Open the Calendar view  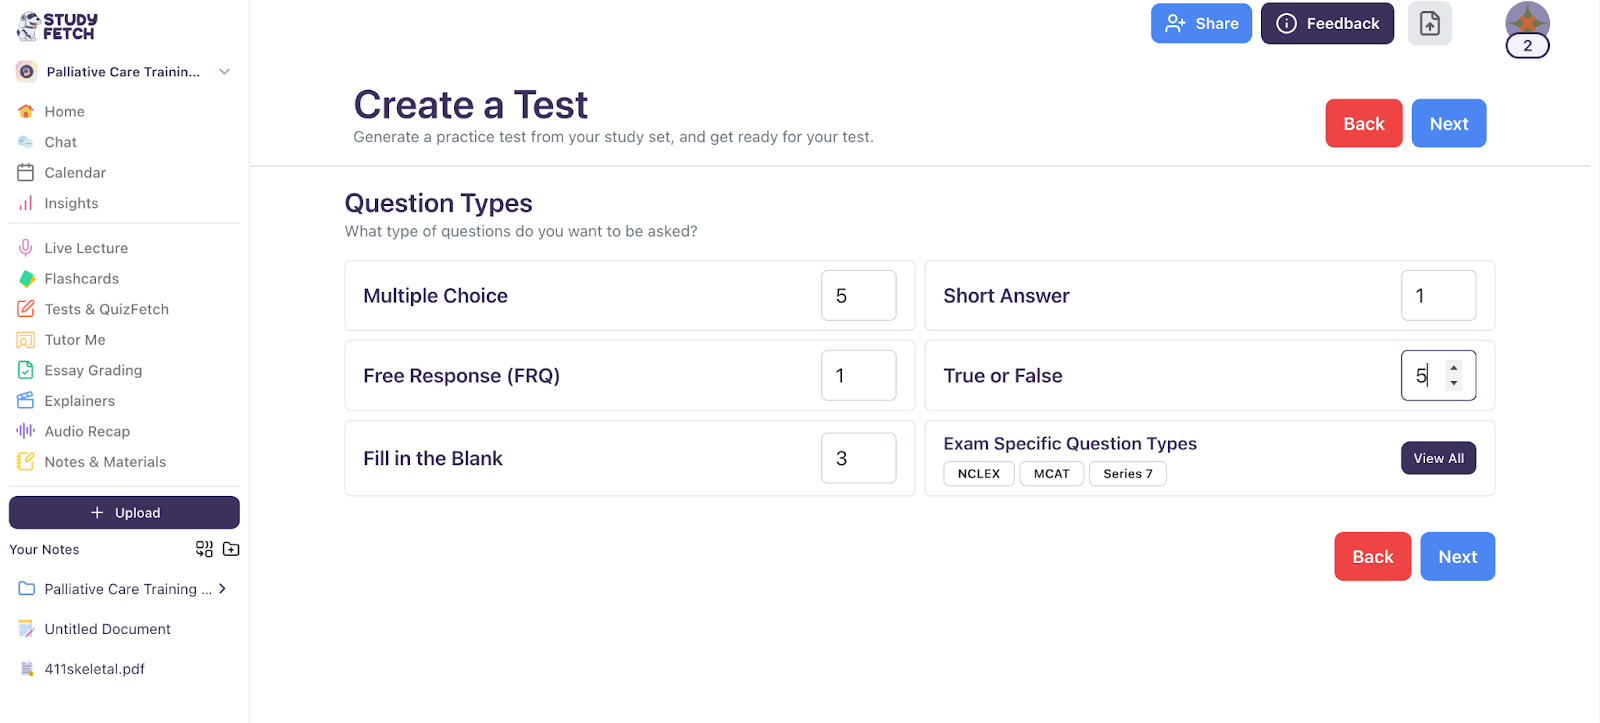pyautogui.click(x=75, y=172)
